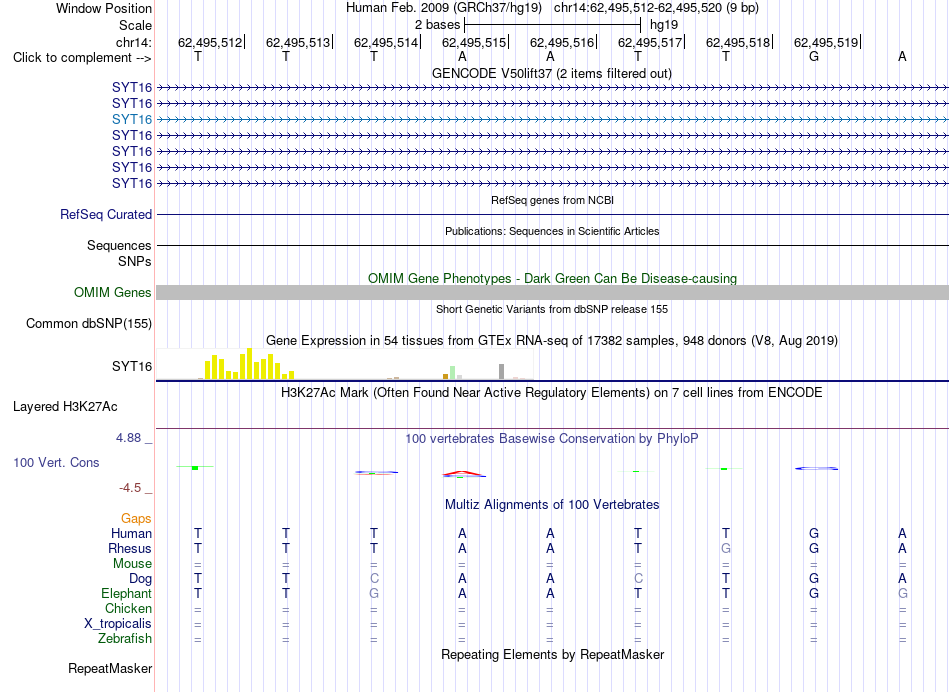Screen dimensions: 950x692
Task: Click the chr14:62,495,512-62,495,520 position text
Action: (656, 8)
